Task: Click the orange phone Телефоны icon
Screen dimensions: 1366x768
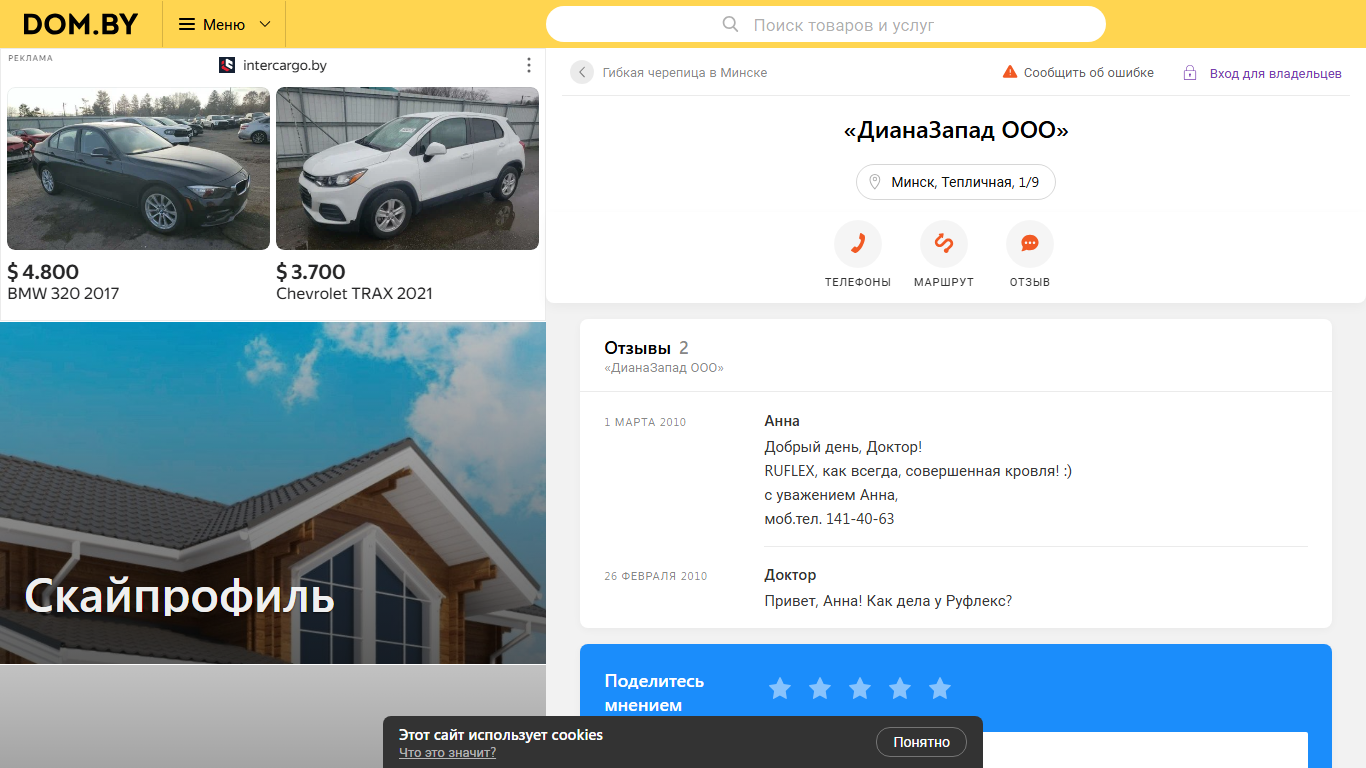Action: pos(858,244)
